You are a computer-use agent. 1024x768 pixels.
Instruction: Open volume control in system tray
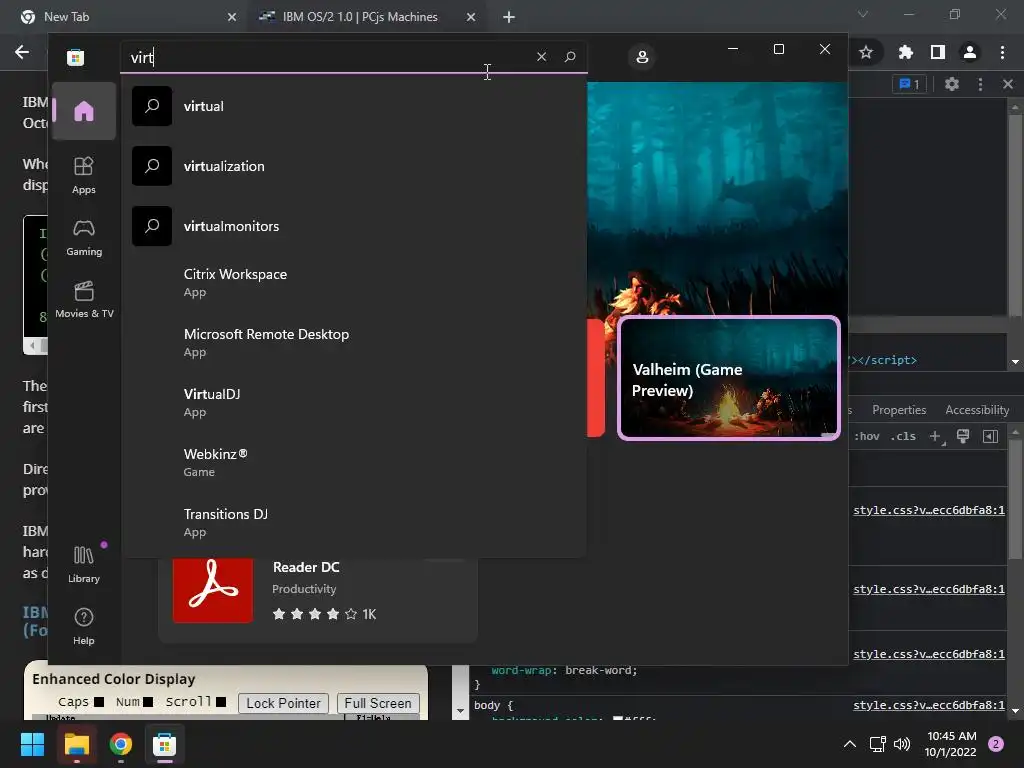(902, 744)
